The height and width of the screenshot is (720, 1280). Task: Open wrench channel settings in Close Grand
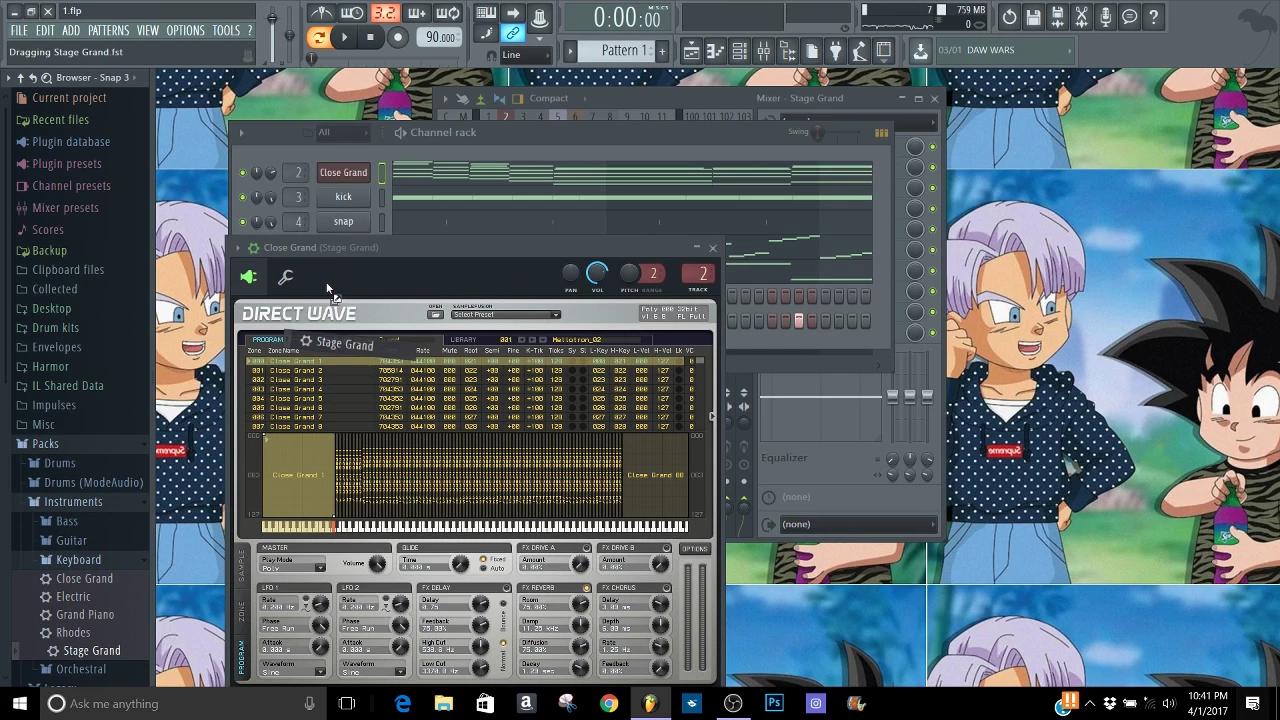(x=285, y=278)
